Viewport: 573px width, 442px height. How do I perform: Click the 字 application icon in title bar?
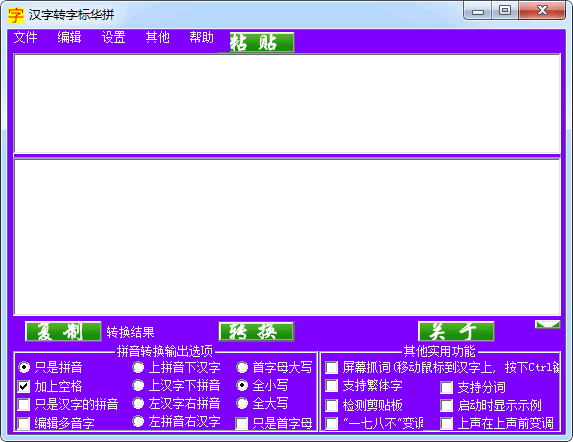pyautogui.click(x=16, y=15)
